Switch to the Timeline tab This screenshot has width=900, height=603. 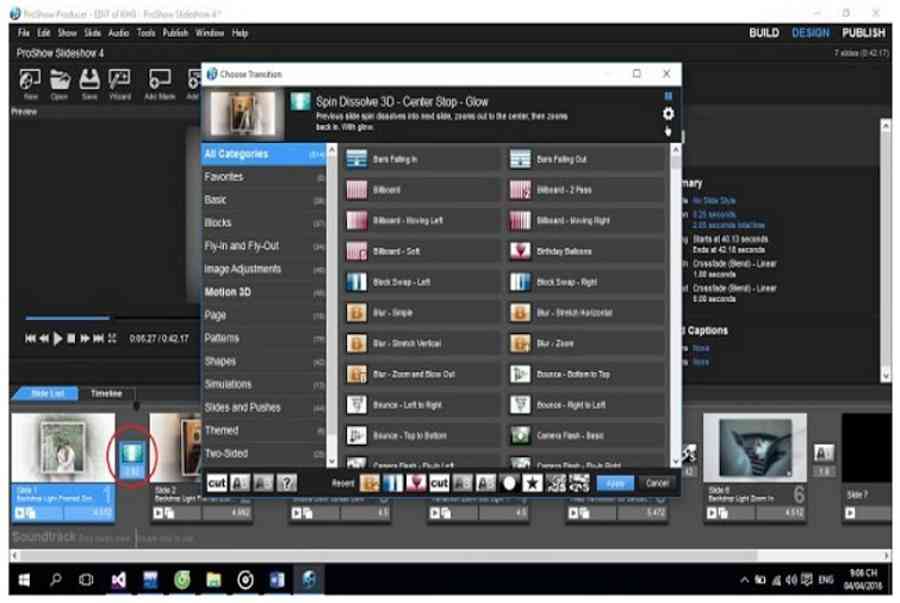(x=106, y=394)
